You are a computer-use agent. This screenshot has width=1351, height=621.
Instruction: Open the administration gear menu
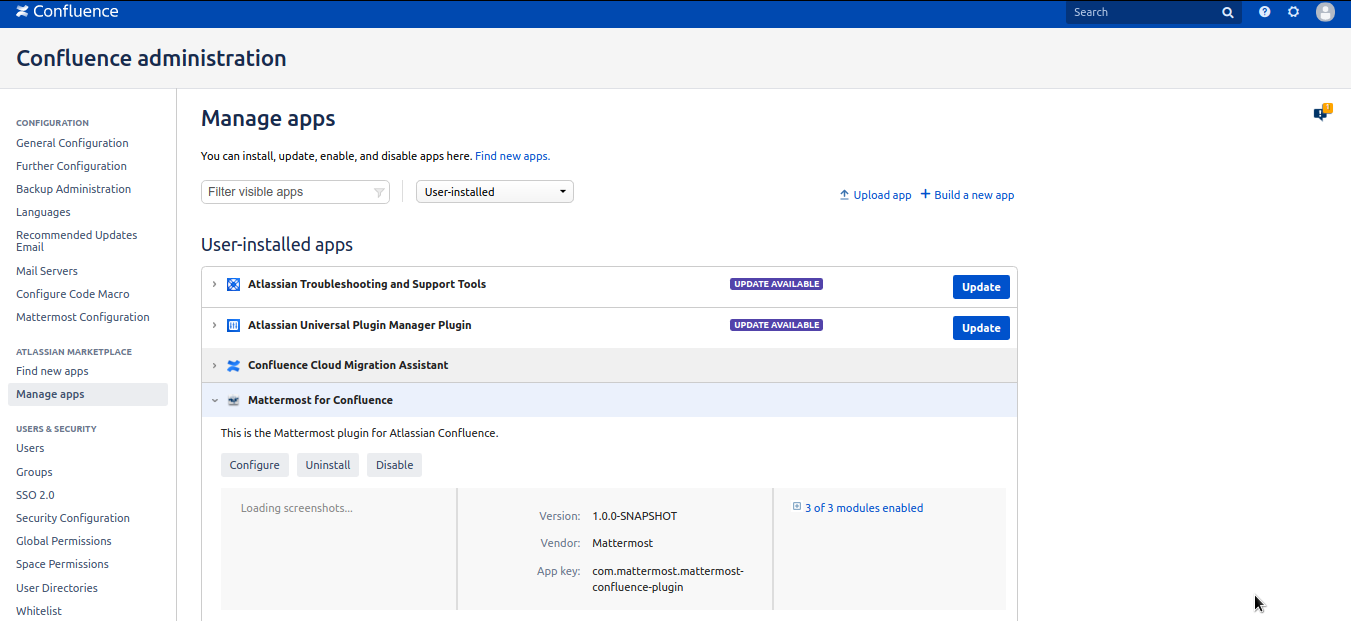tap(1294, 12)
